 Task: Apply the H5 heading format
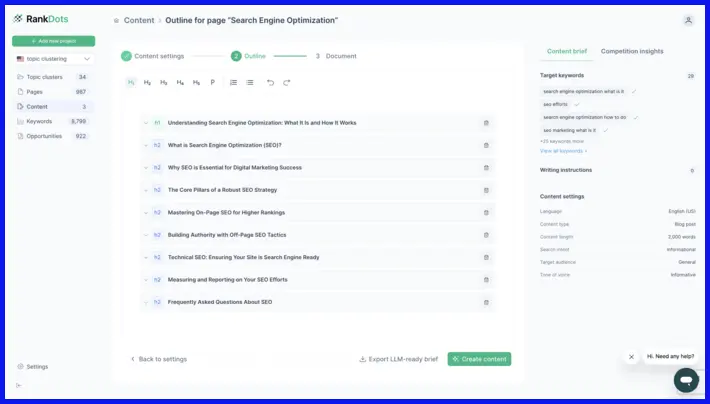click(x=196, y=82)
